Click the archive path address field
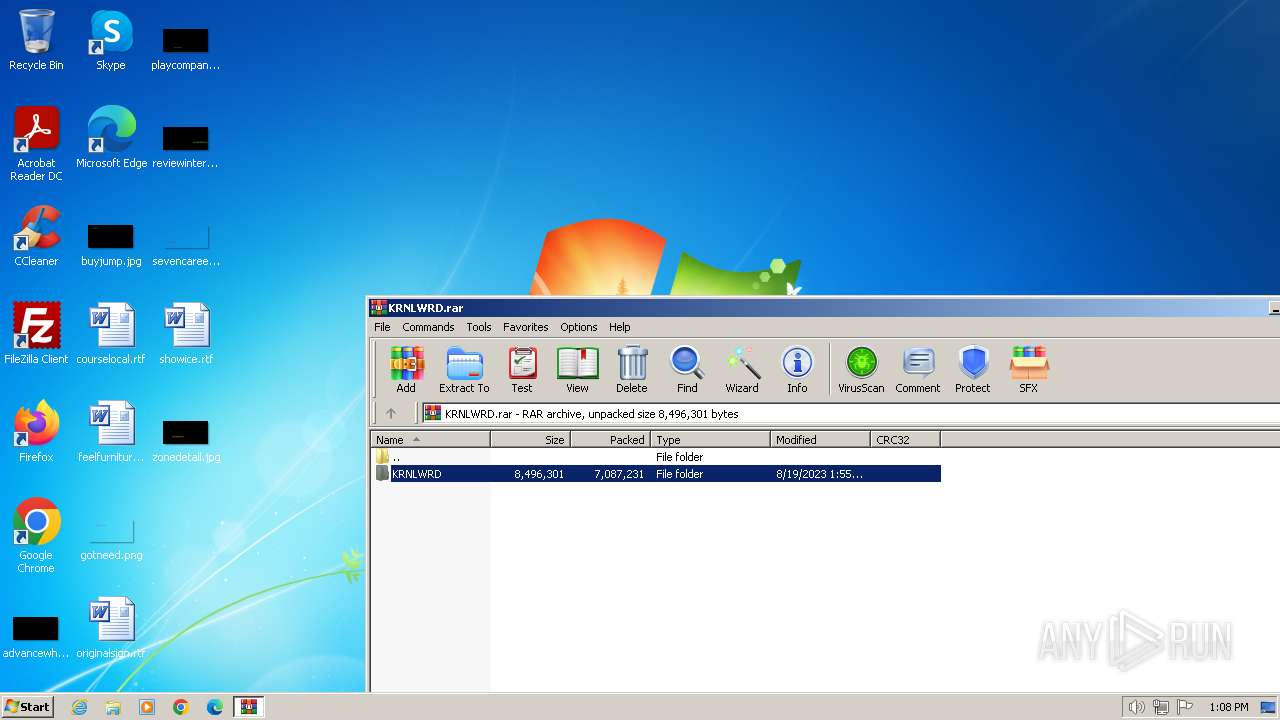Image resolution: width=1280 pixels, height=720 pixels. (850, 413)
